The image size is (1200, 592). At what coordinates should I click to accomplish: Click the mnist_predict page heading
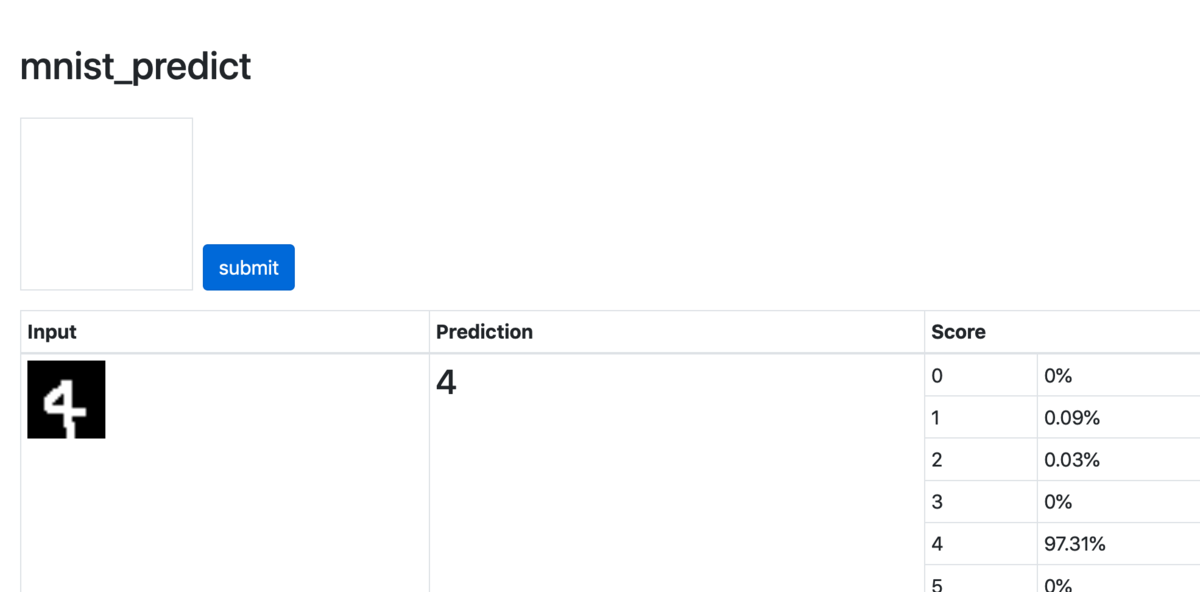tap(135, 67)
